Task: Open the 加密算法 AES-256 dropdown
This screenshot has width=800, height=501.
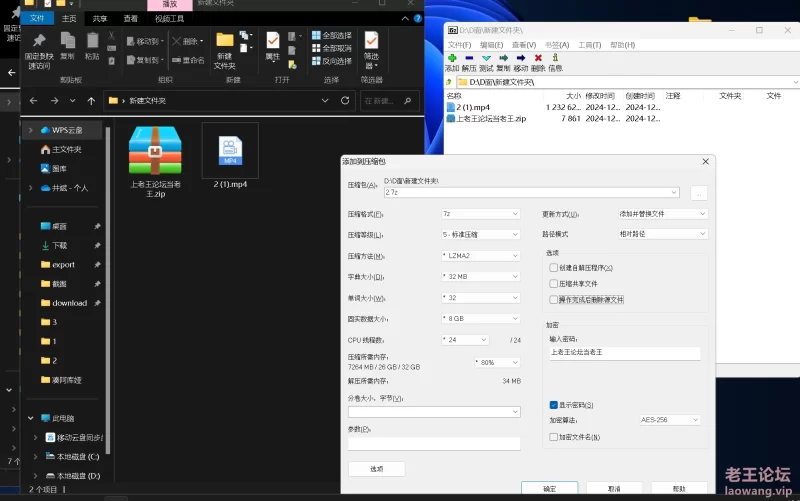Action: tap(670, 420)
